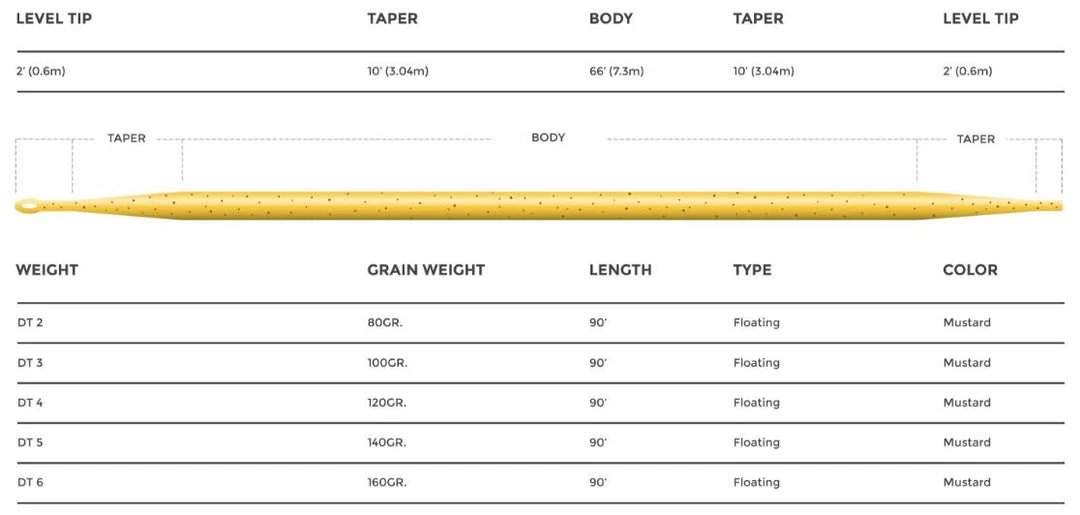Select the DT 2 weight row label
The image size is (1080, 515).
30,323
